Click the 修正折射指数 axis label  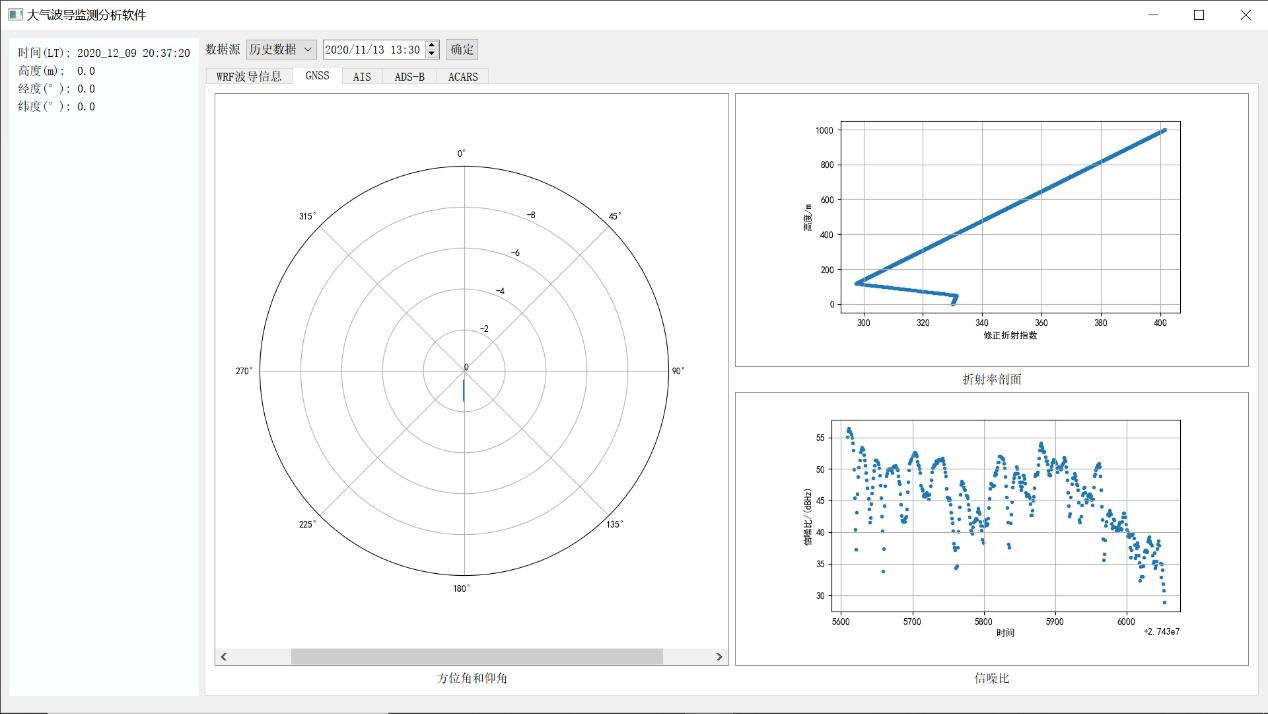1011,335
